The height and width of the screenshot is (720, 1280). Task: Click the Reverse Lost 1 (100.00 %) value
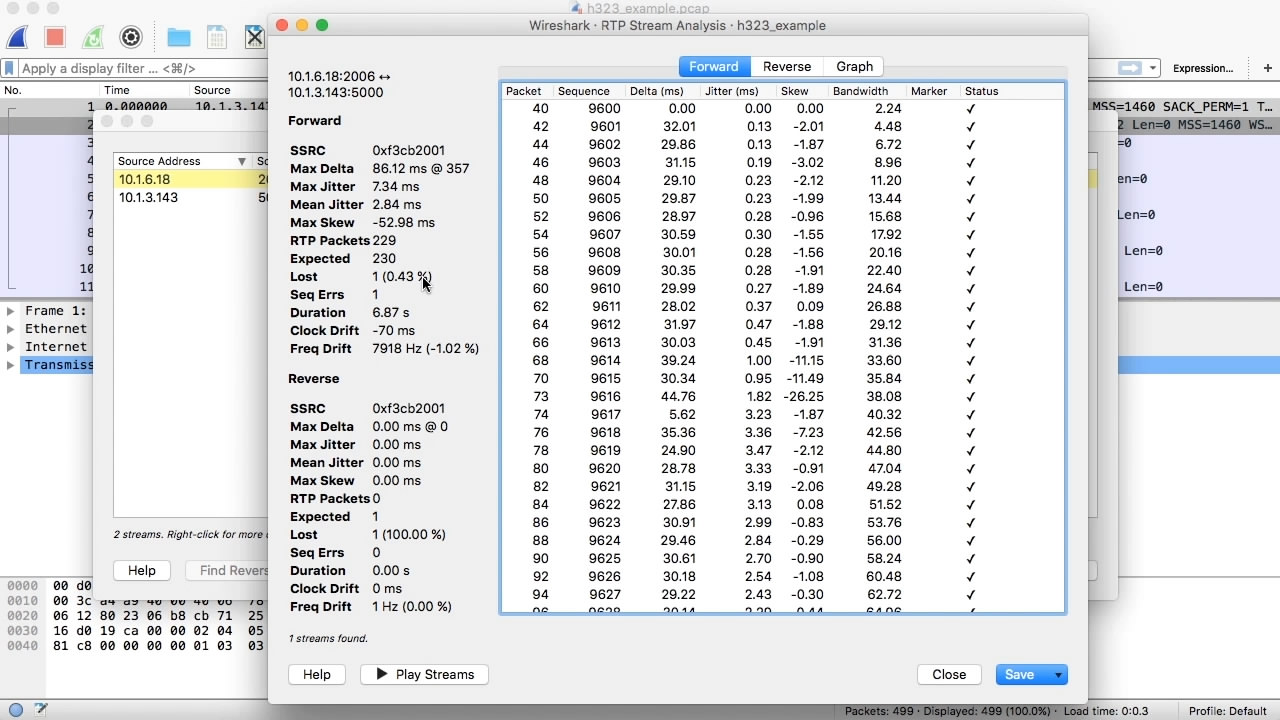tap(409, 535)
